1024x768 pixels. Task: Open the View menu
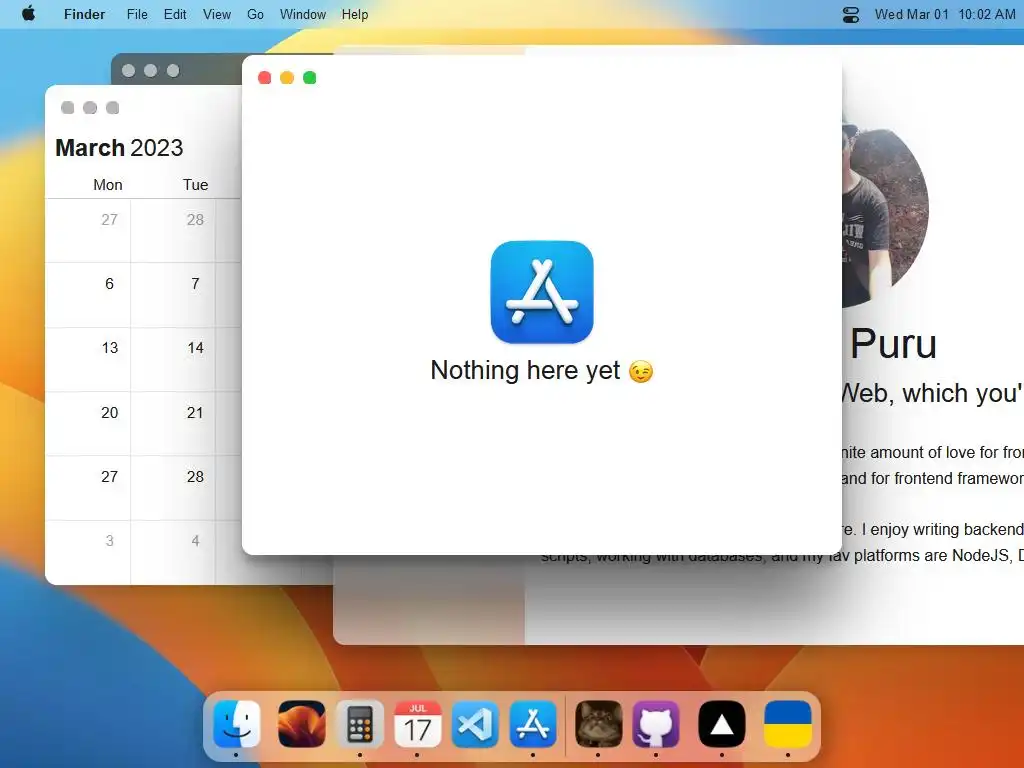click(x=217, y=14)
